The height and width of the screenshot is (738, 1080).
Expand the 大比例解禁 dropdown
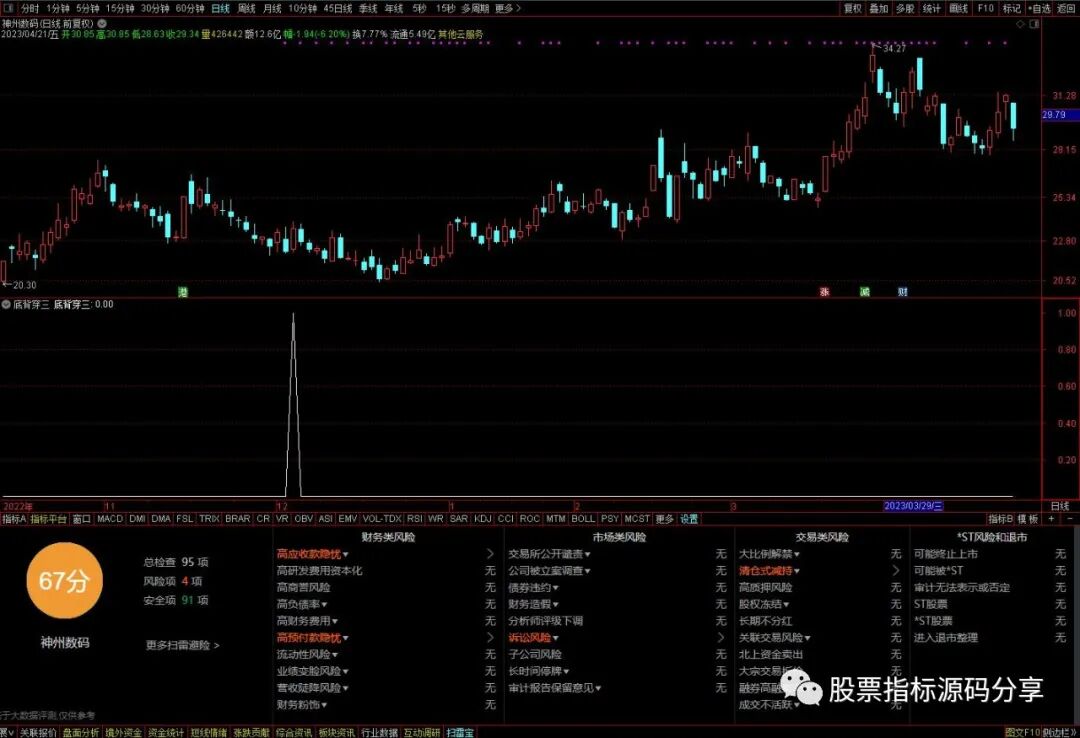[x=769, y=554]
